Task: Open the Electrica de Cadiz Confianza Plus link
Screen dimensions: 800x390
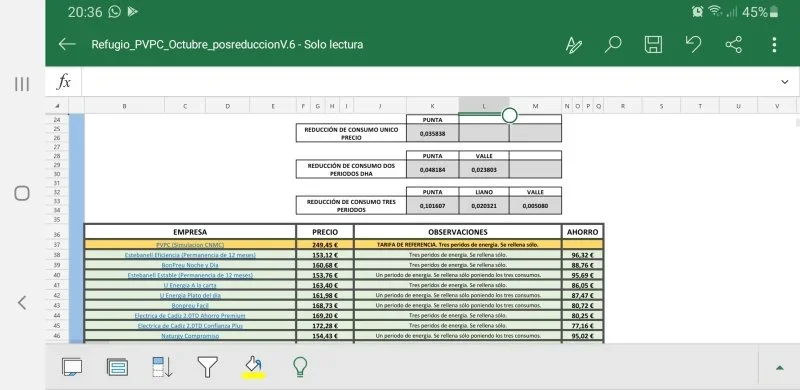Action: coord(190,326)
